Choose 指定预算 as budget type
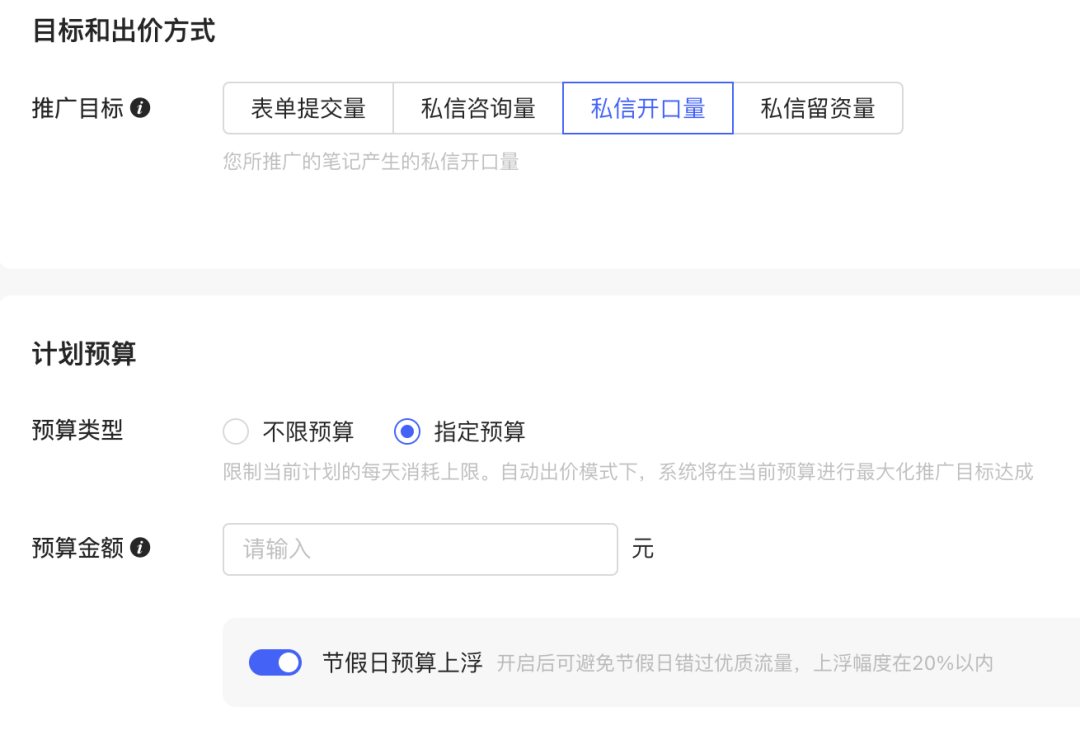The height and width of the screenshot is (754, 1080). click(407, 431)
